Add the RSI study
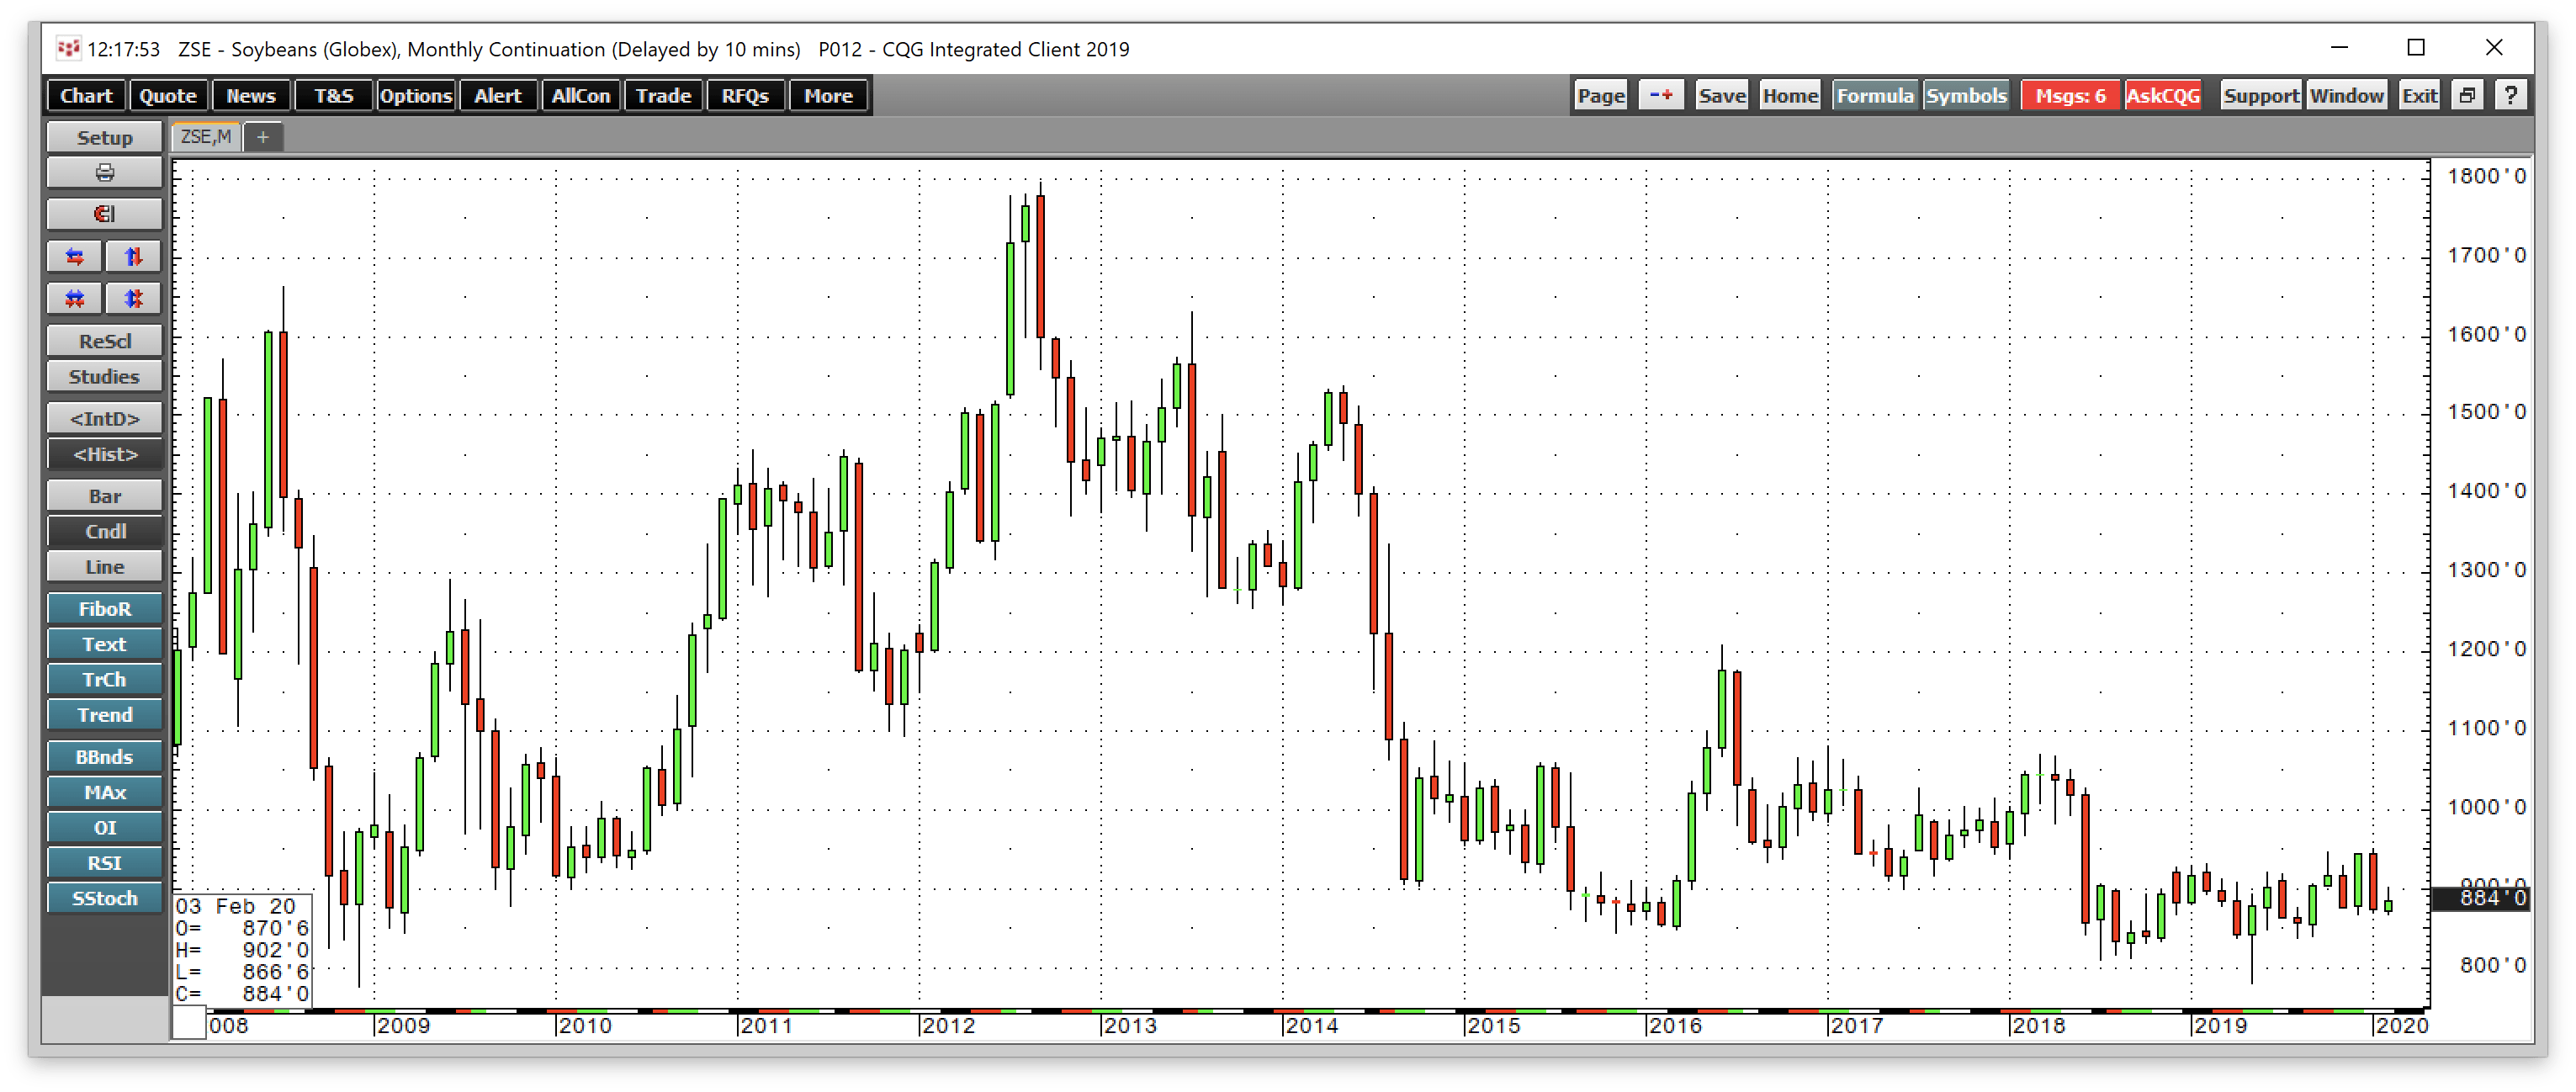This screenshot has height=1092, width=2576. tap(104, 863)
